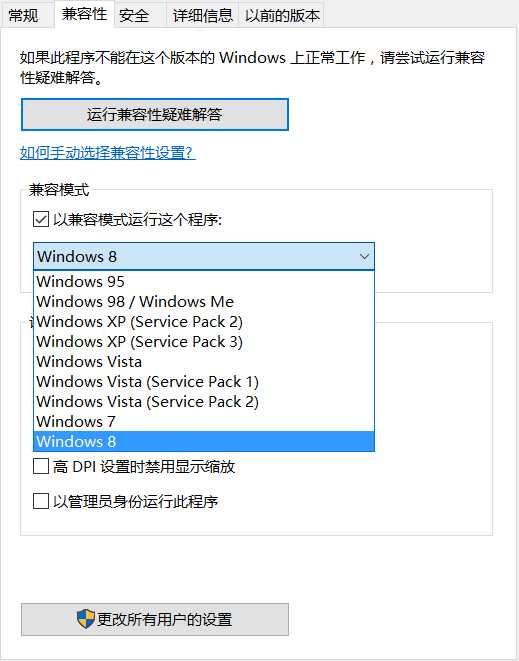Click the UAC shield icon on settings button

tap(86, 619)
